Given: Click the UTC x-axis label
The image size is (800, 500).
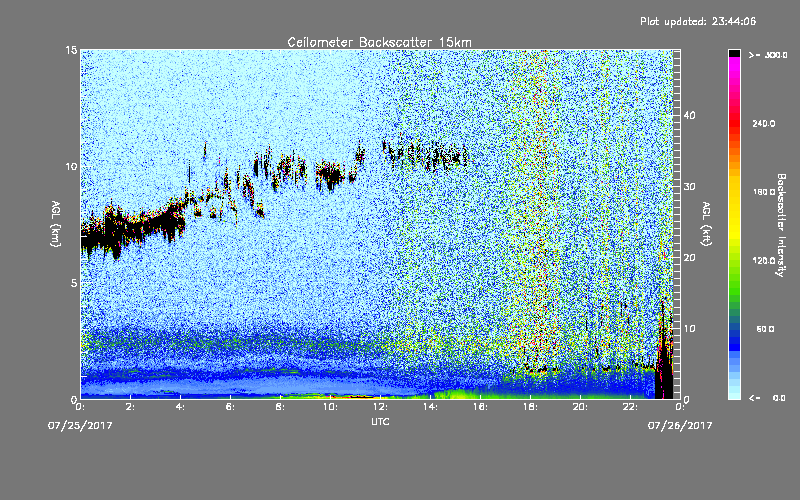Looking at the screenshot, I should coord(380,421).
